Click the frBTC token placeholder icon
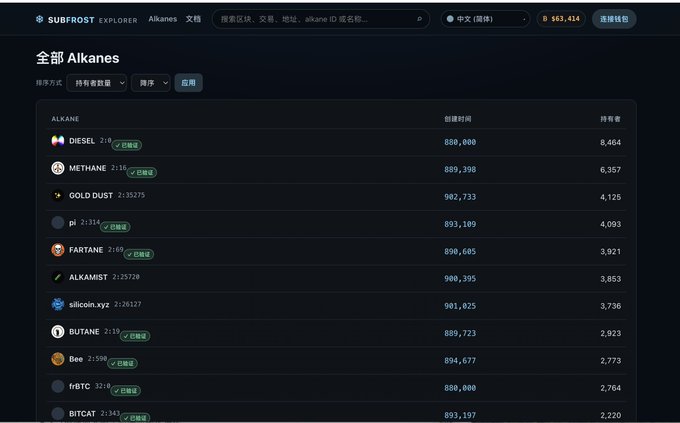680x423 pixels. 58,386
